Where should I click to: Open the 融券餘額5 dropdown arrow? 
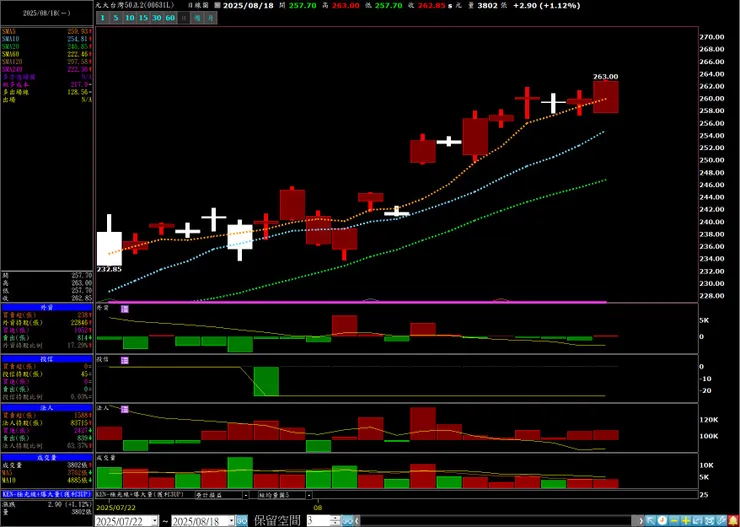(309, 495)
